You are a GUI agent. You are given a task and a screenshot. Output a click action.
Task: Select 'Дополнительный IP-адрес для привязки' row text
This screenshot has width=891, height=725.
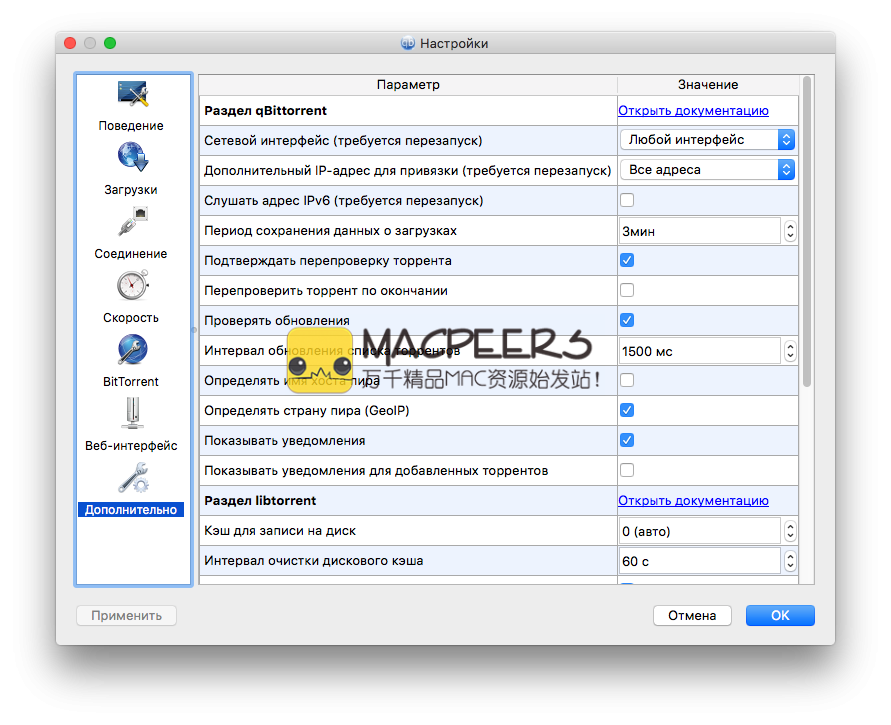(x=407, y=170)
